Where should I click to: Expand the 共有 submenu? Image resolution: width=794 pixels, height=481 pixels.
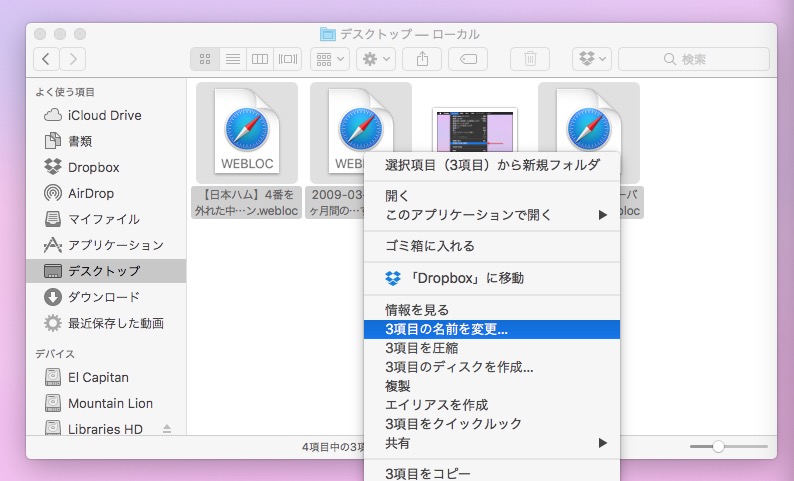(492, 443)
